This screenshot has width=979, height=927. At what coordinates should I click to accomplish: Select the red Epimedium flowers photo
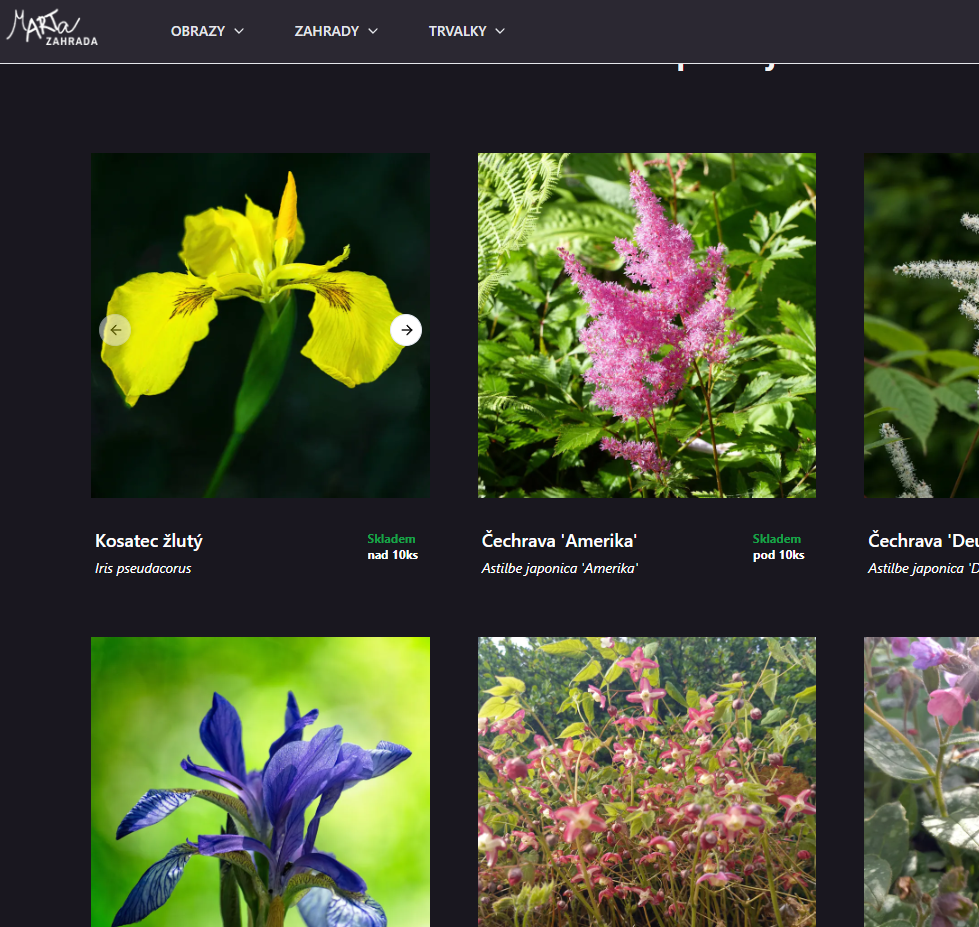(x=647, y=782)
